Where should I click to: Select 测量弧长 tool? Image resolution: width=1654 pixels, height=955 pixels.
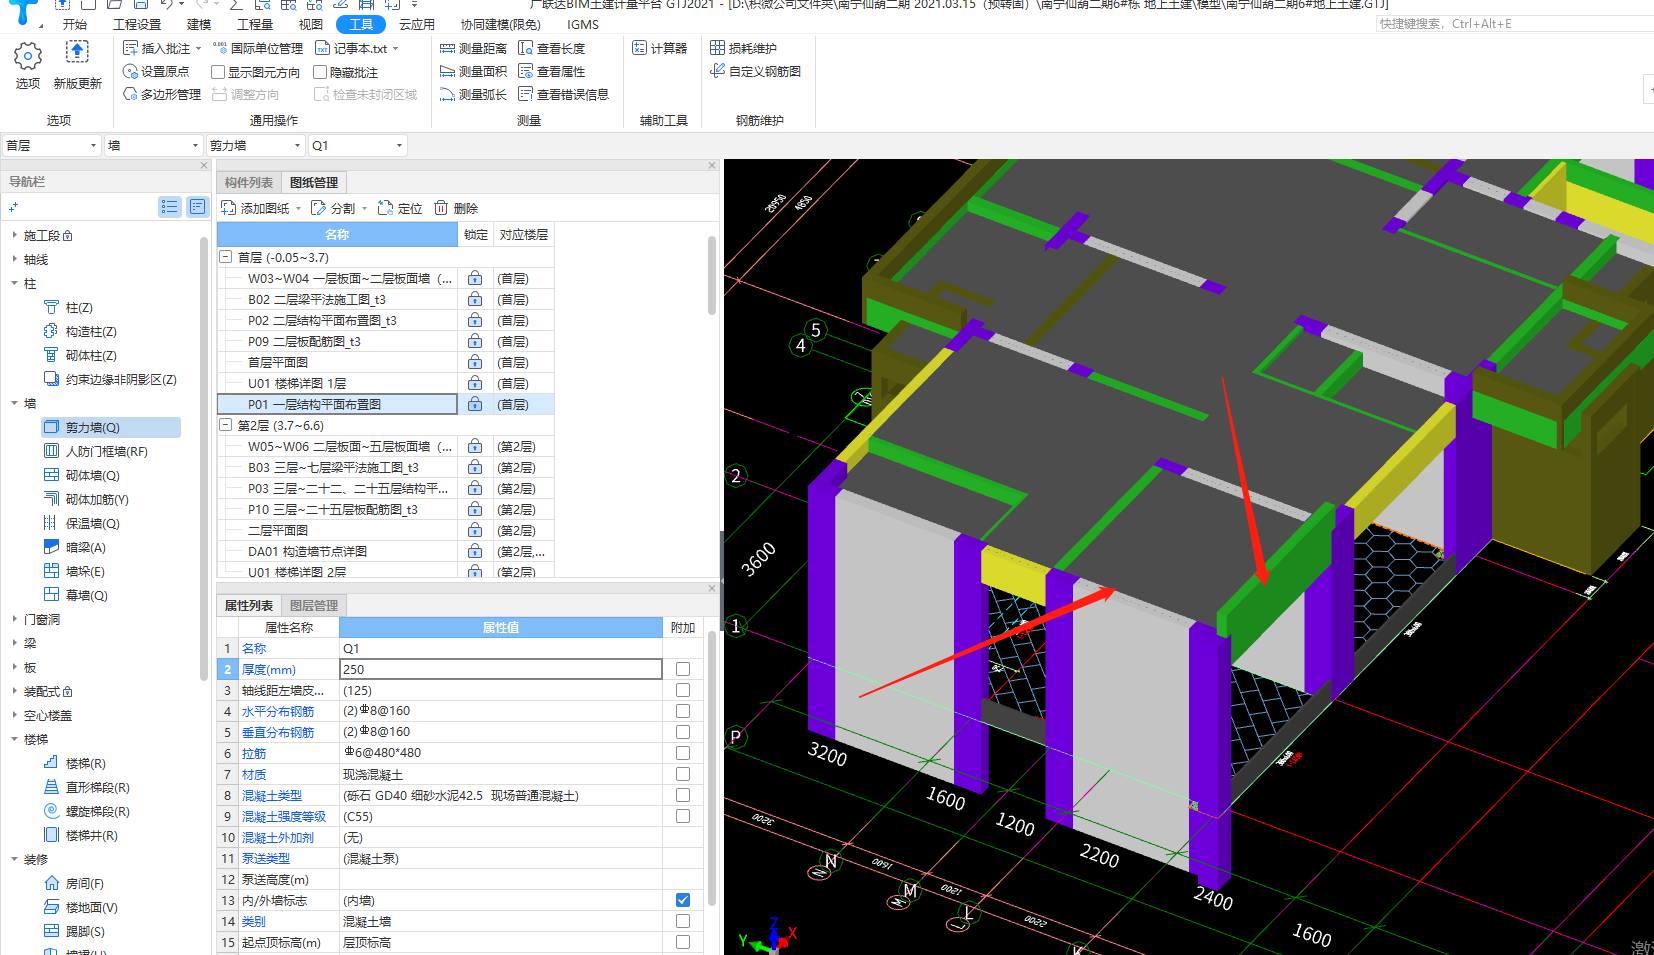coord(473,94)
